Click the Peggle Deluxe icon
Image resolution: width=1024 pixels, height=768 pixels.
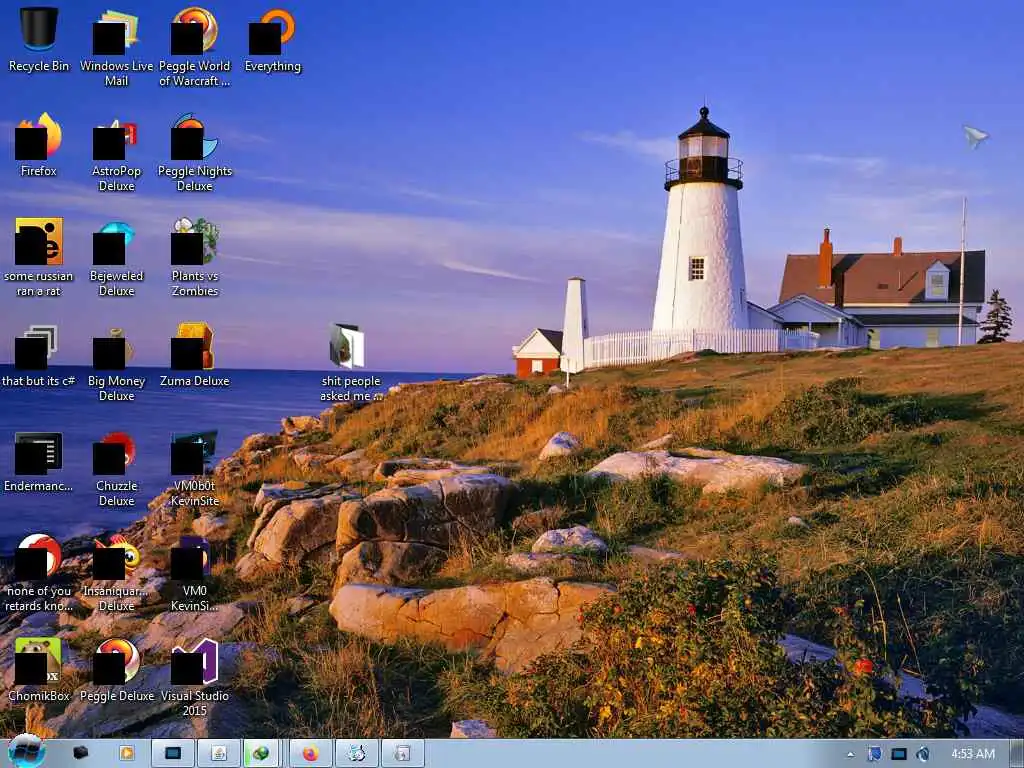[x=116, y=661]
